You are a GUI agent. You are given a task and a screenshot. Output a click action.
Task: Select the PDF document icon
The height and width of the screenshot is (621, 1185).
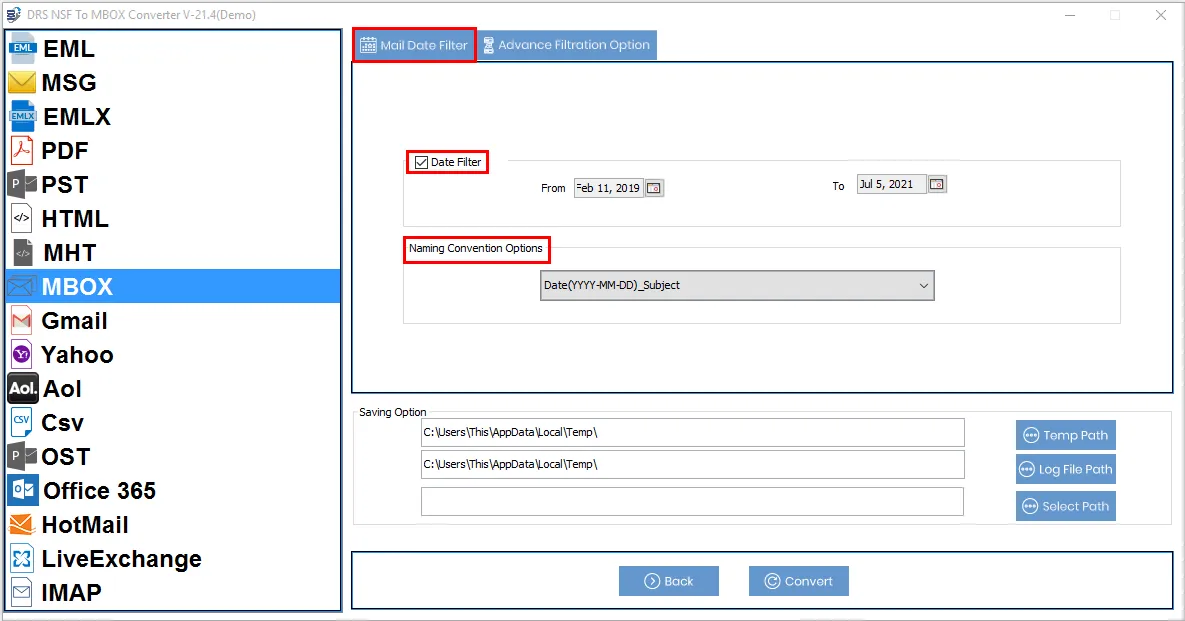[22, 150]
